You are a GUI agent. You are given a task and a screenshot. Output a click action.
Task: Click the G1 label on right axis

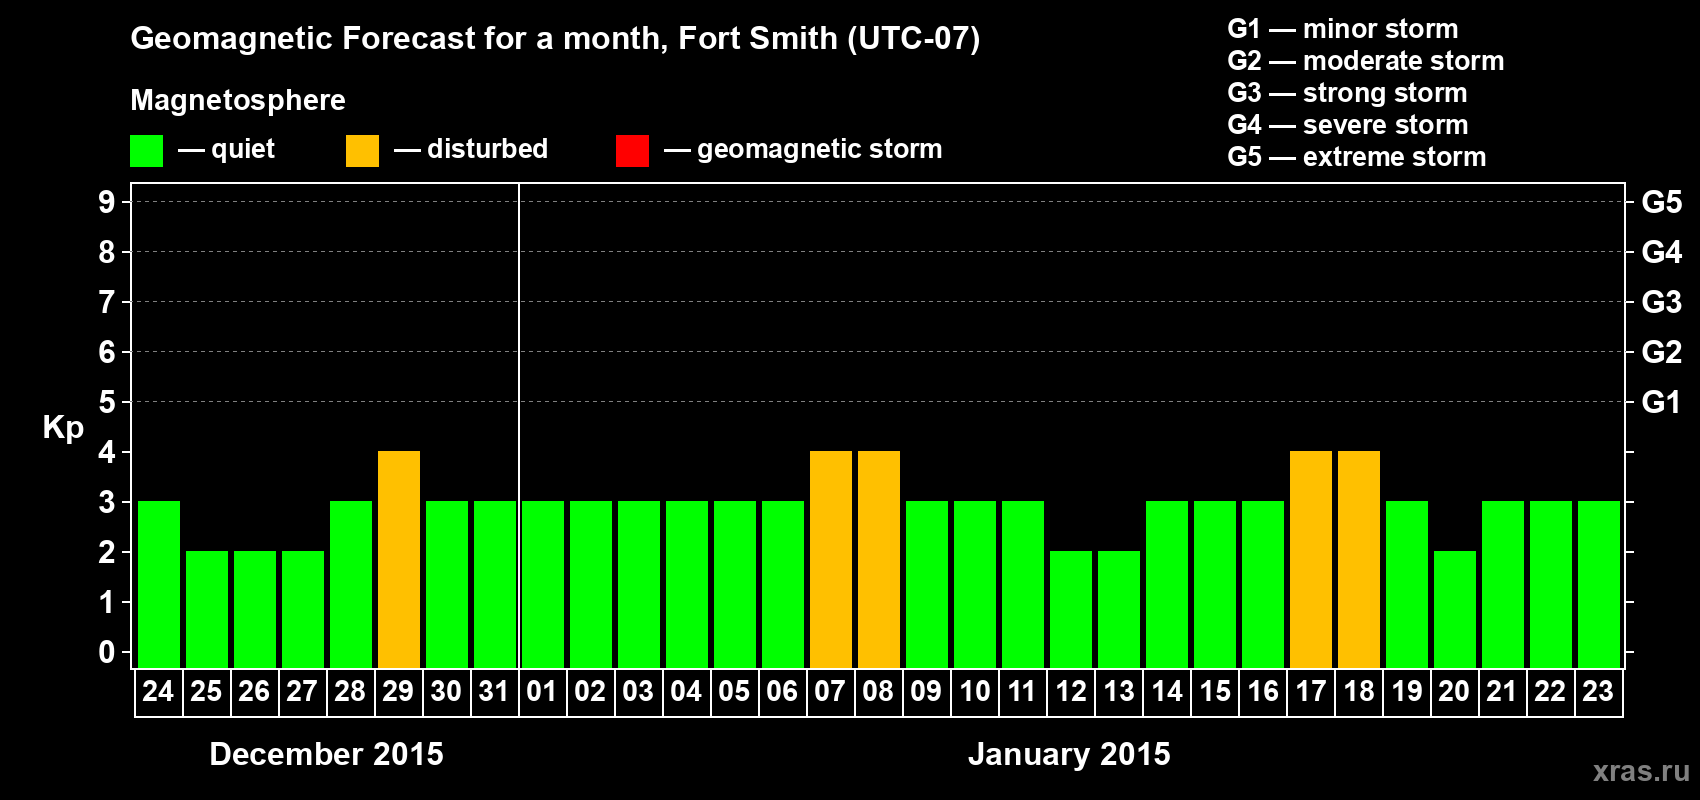(x=1662, y=402)
